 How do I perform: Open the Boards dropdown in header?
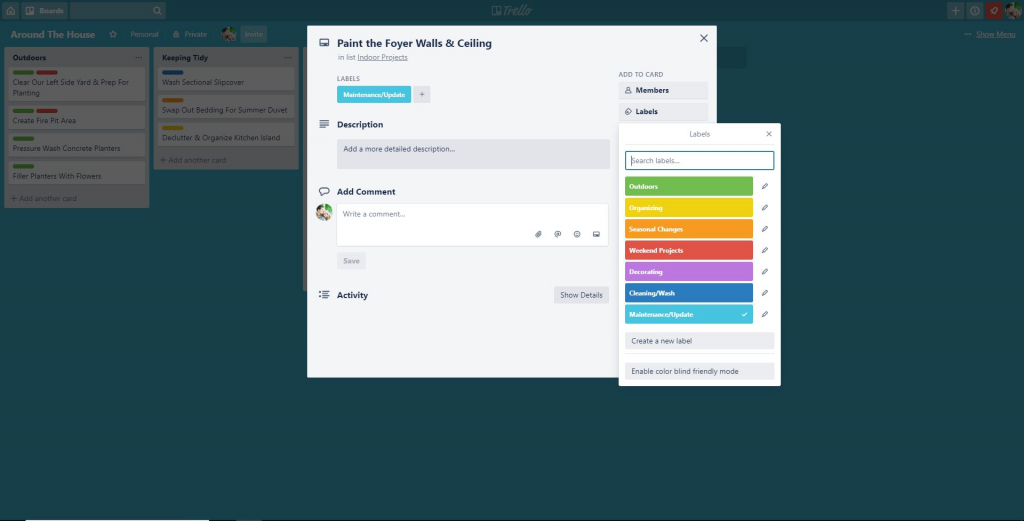coord(45,10)
